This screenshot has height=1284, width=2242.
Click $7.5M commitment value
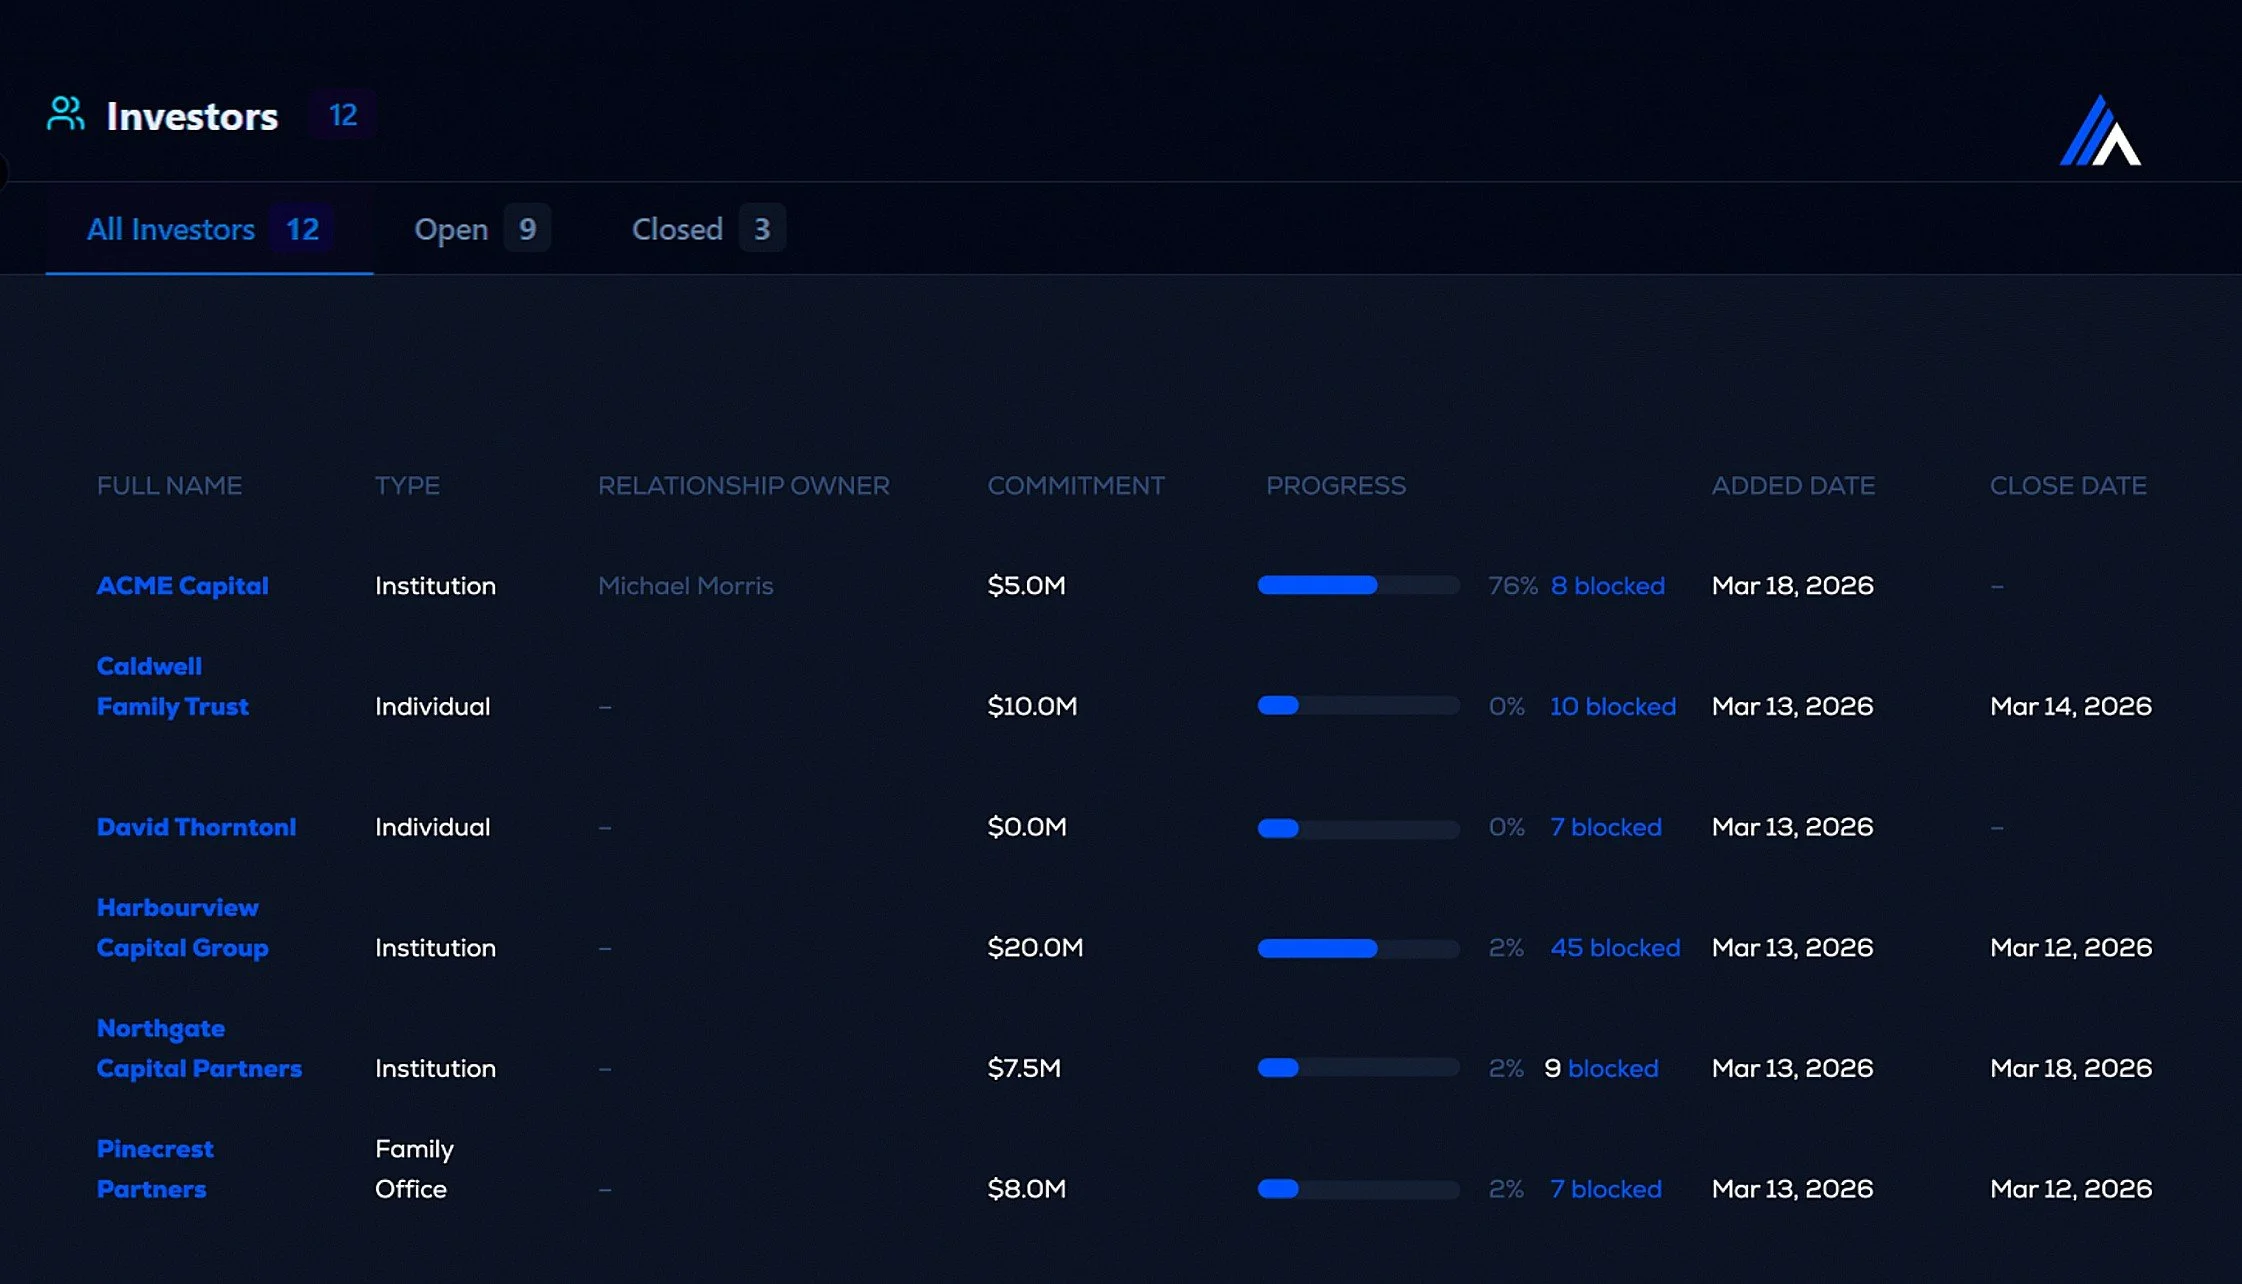(1024, 1068)
